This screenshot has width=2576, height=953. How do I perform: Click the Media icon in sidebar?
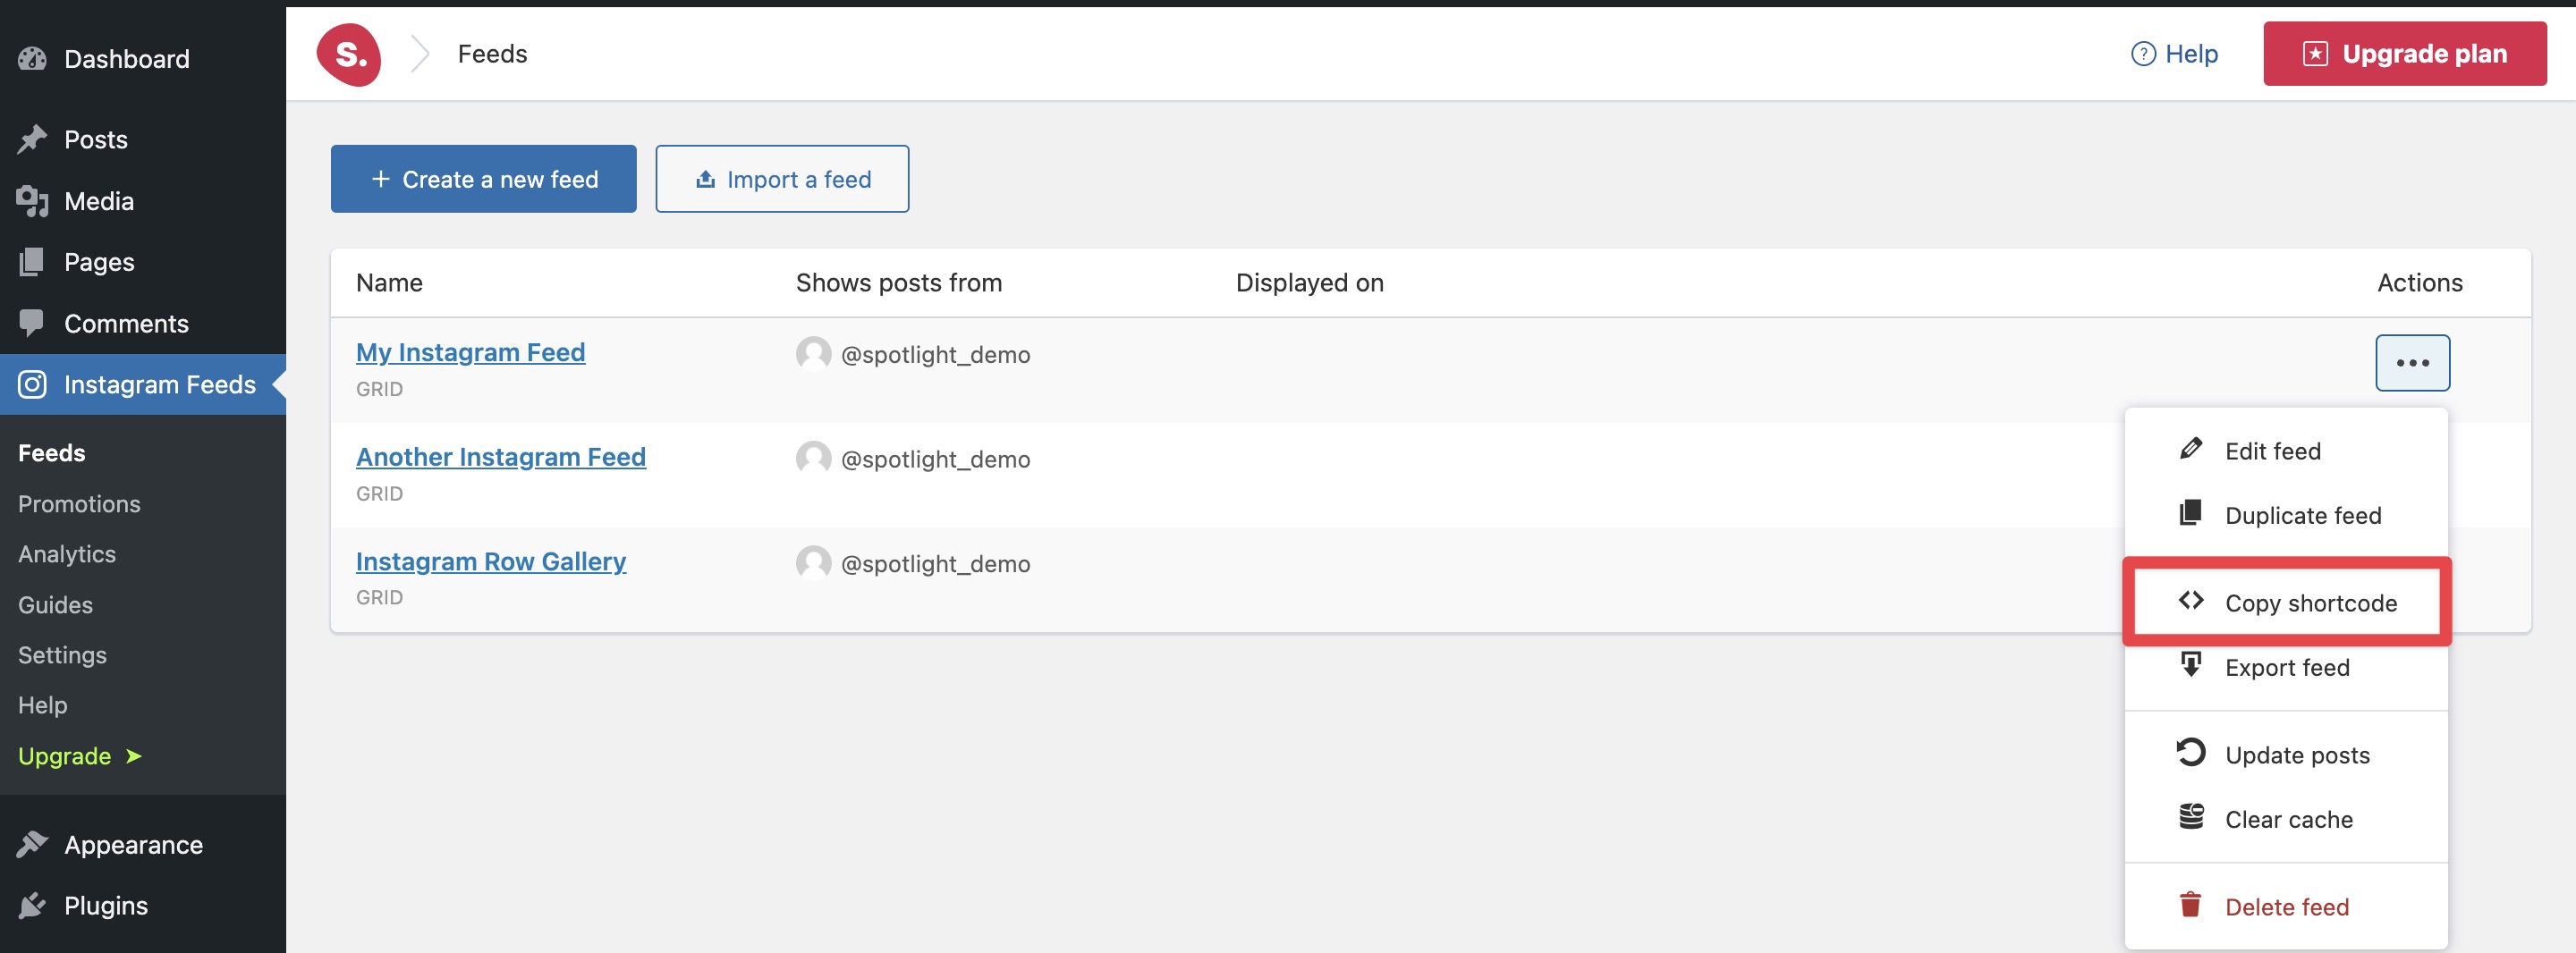tap(32, 201)
